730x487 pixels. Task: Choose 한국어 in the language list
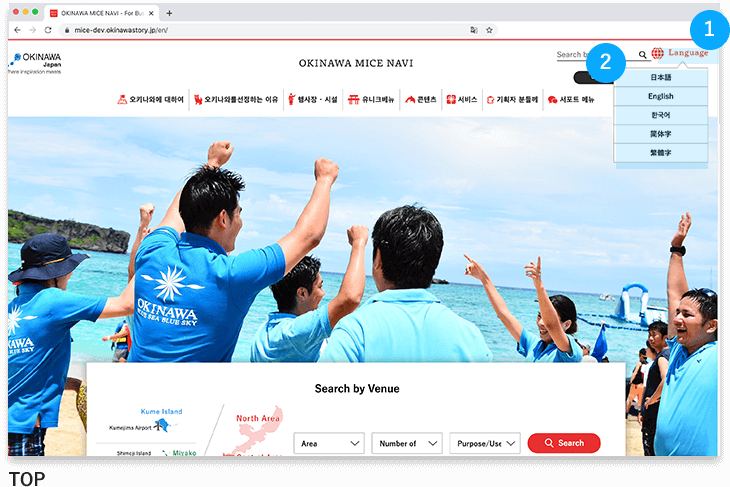(660, 115)
